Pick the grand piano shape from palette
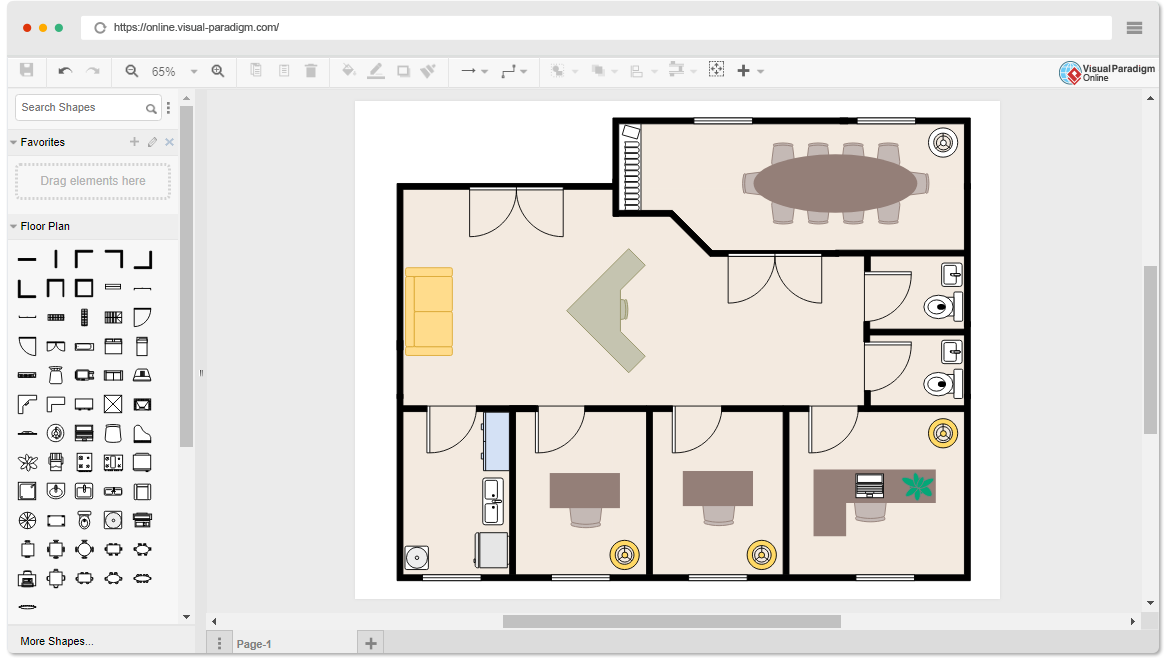Viewport: 1170px width, 665px height. click(143, 433)
